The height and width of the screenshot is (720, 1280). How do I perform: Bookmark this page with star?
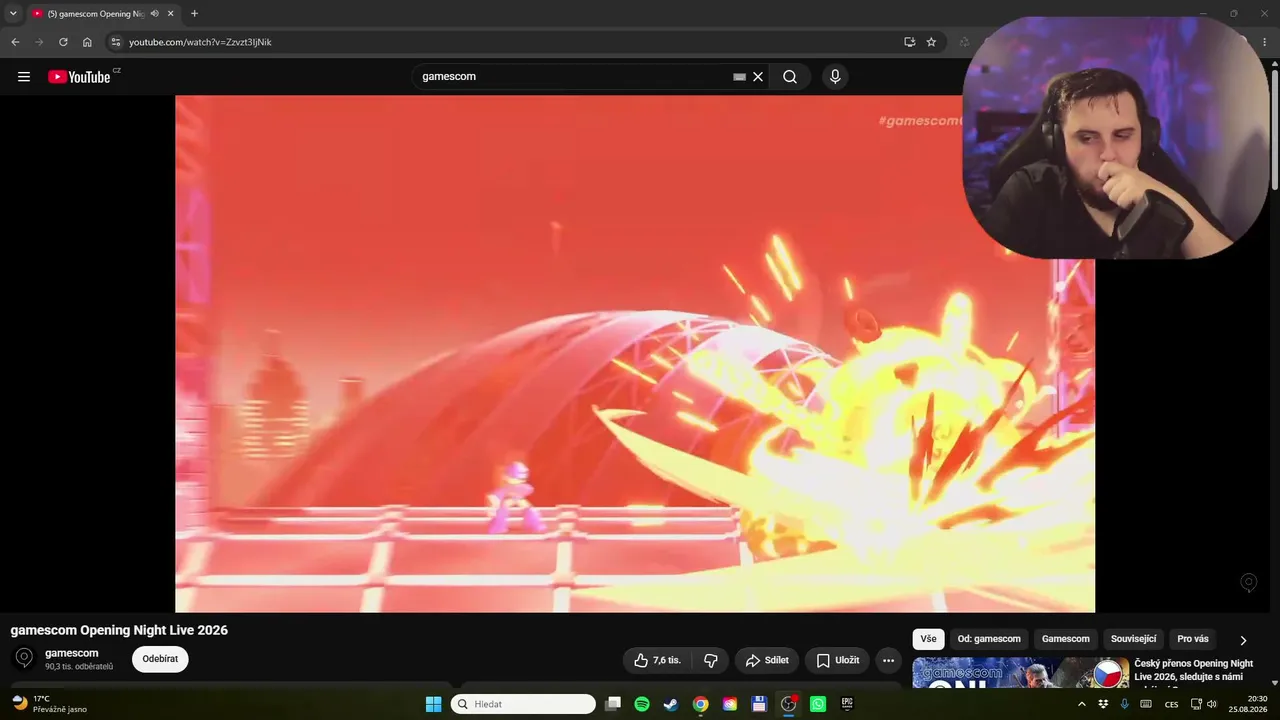pos(931,42)
